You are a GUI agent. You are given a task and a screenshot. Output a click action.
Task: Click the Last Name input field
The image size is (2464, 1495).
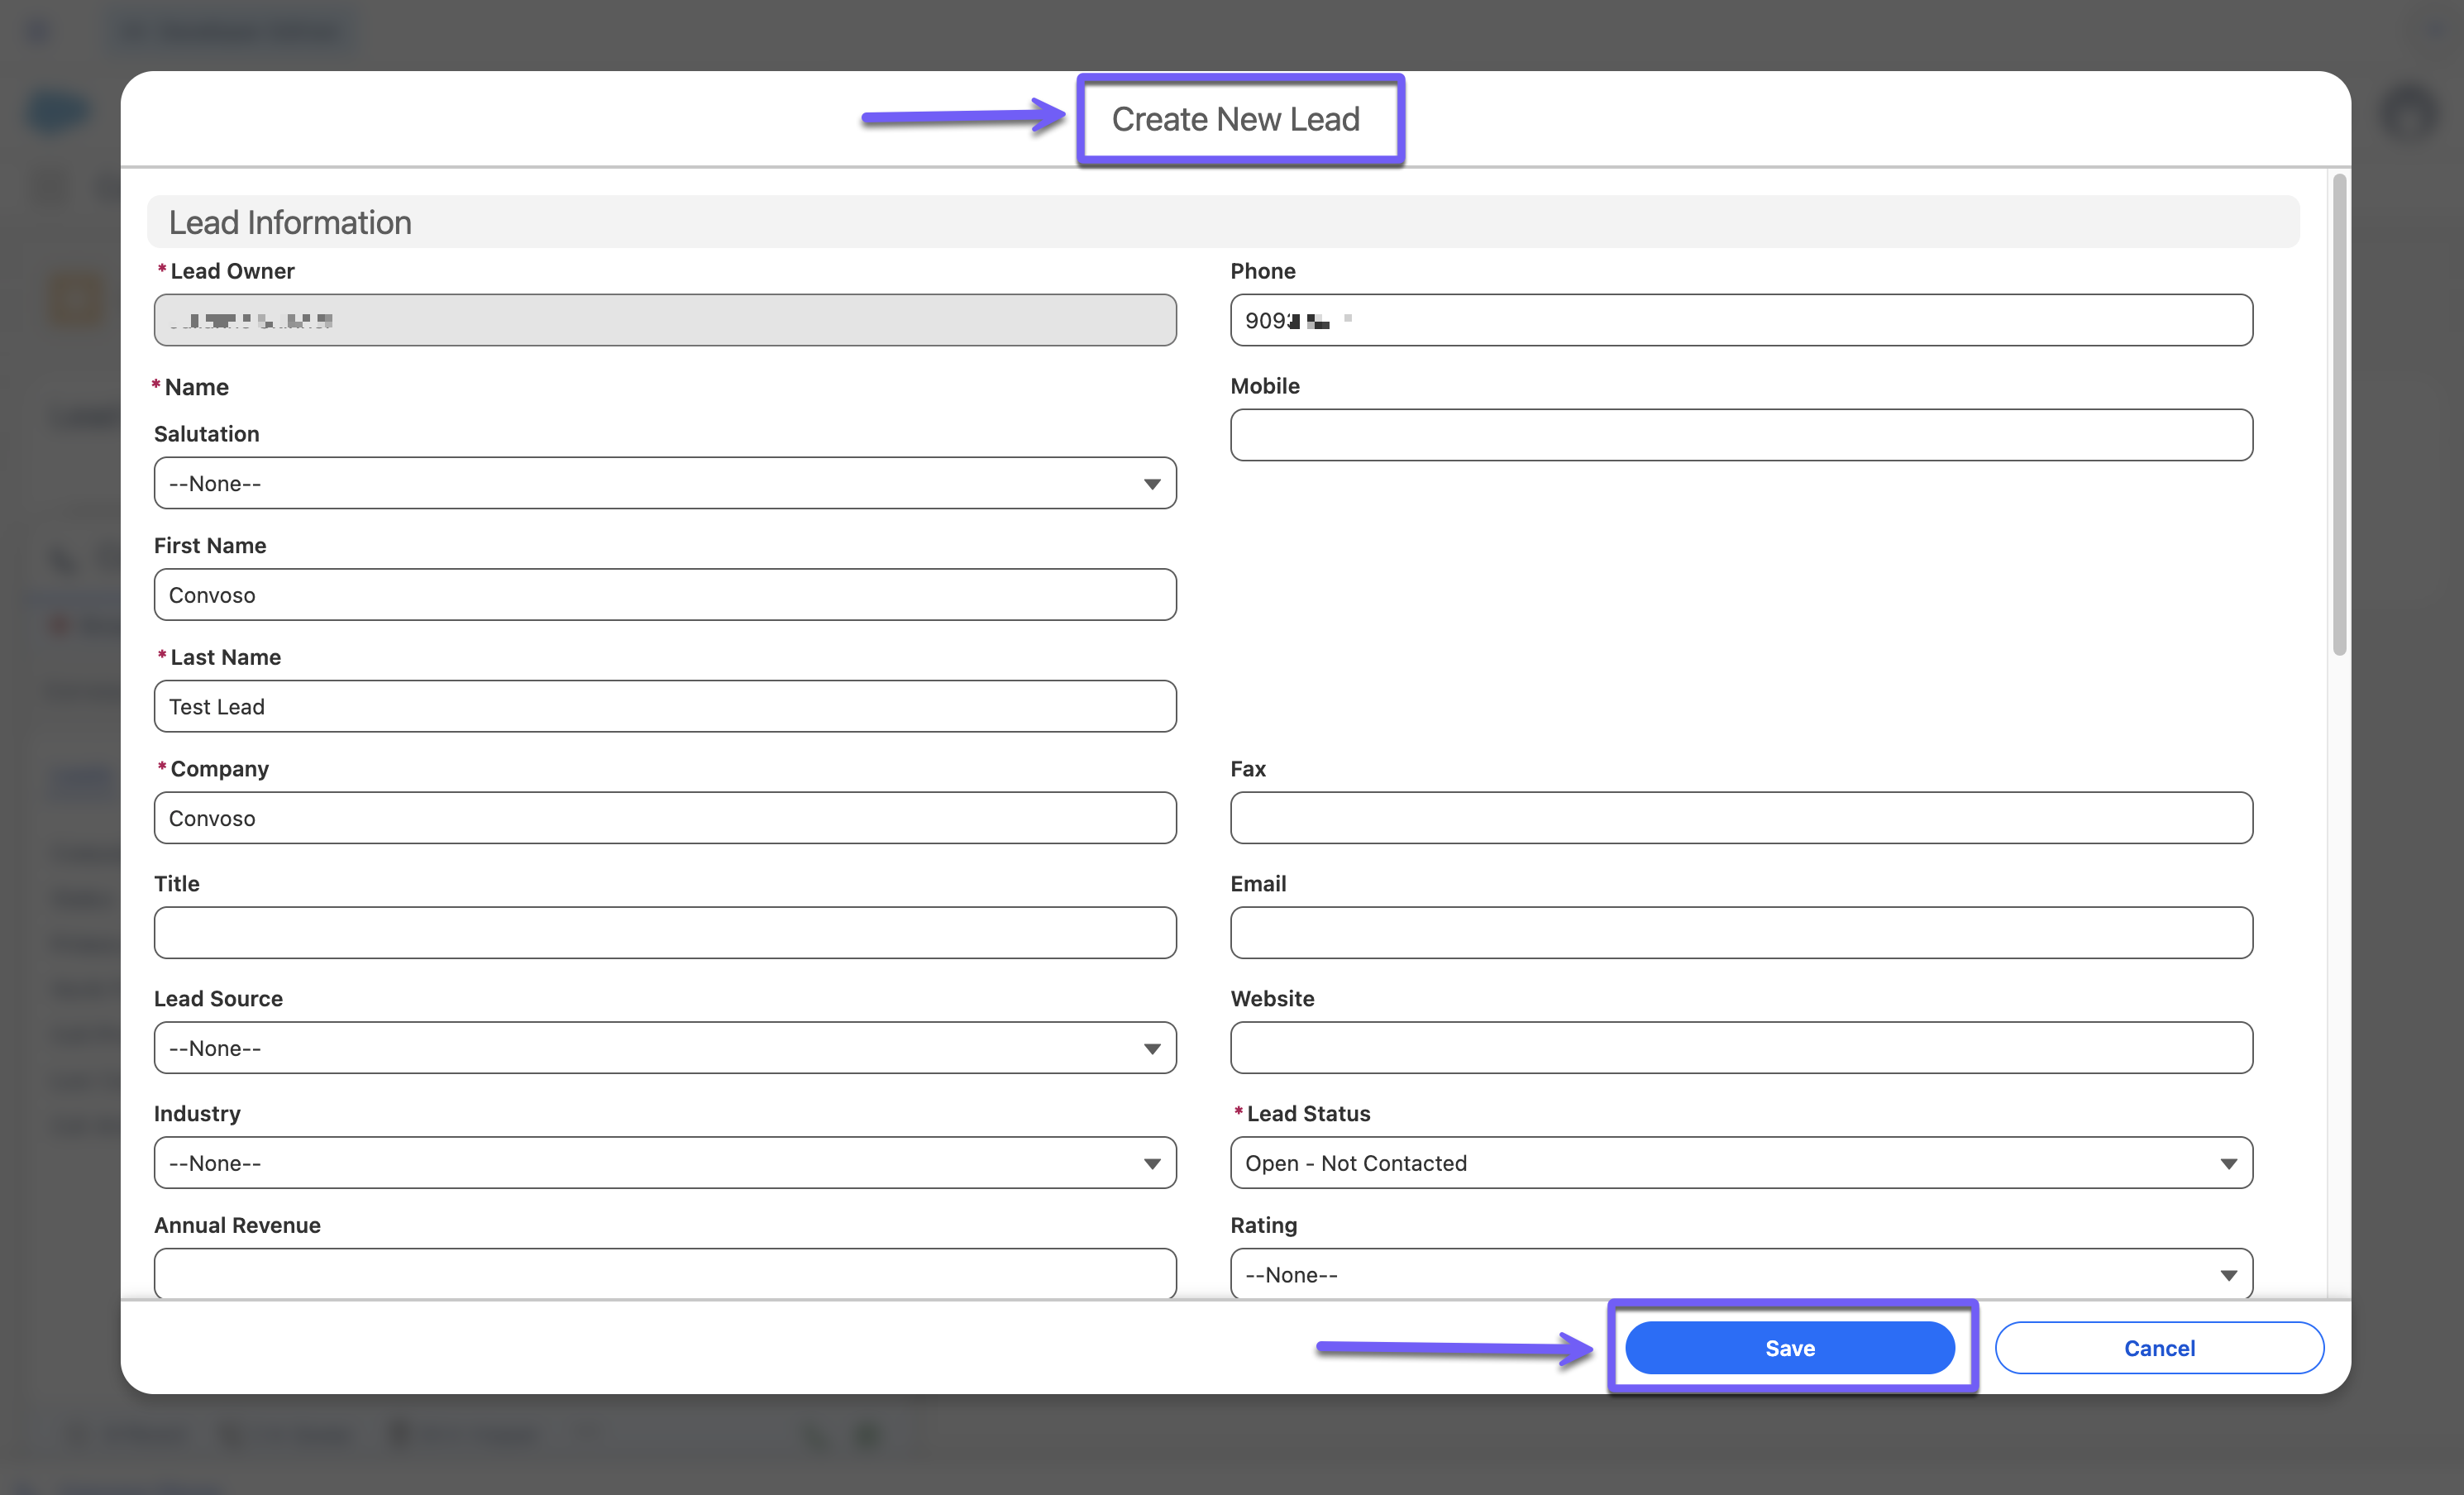coord(664,706)
